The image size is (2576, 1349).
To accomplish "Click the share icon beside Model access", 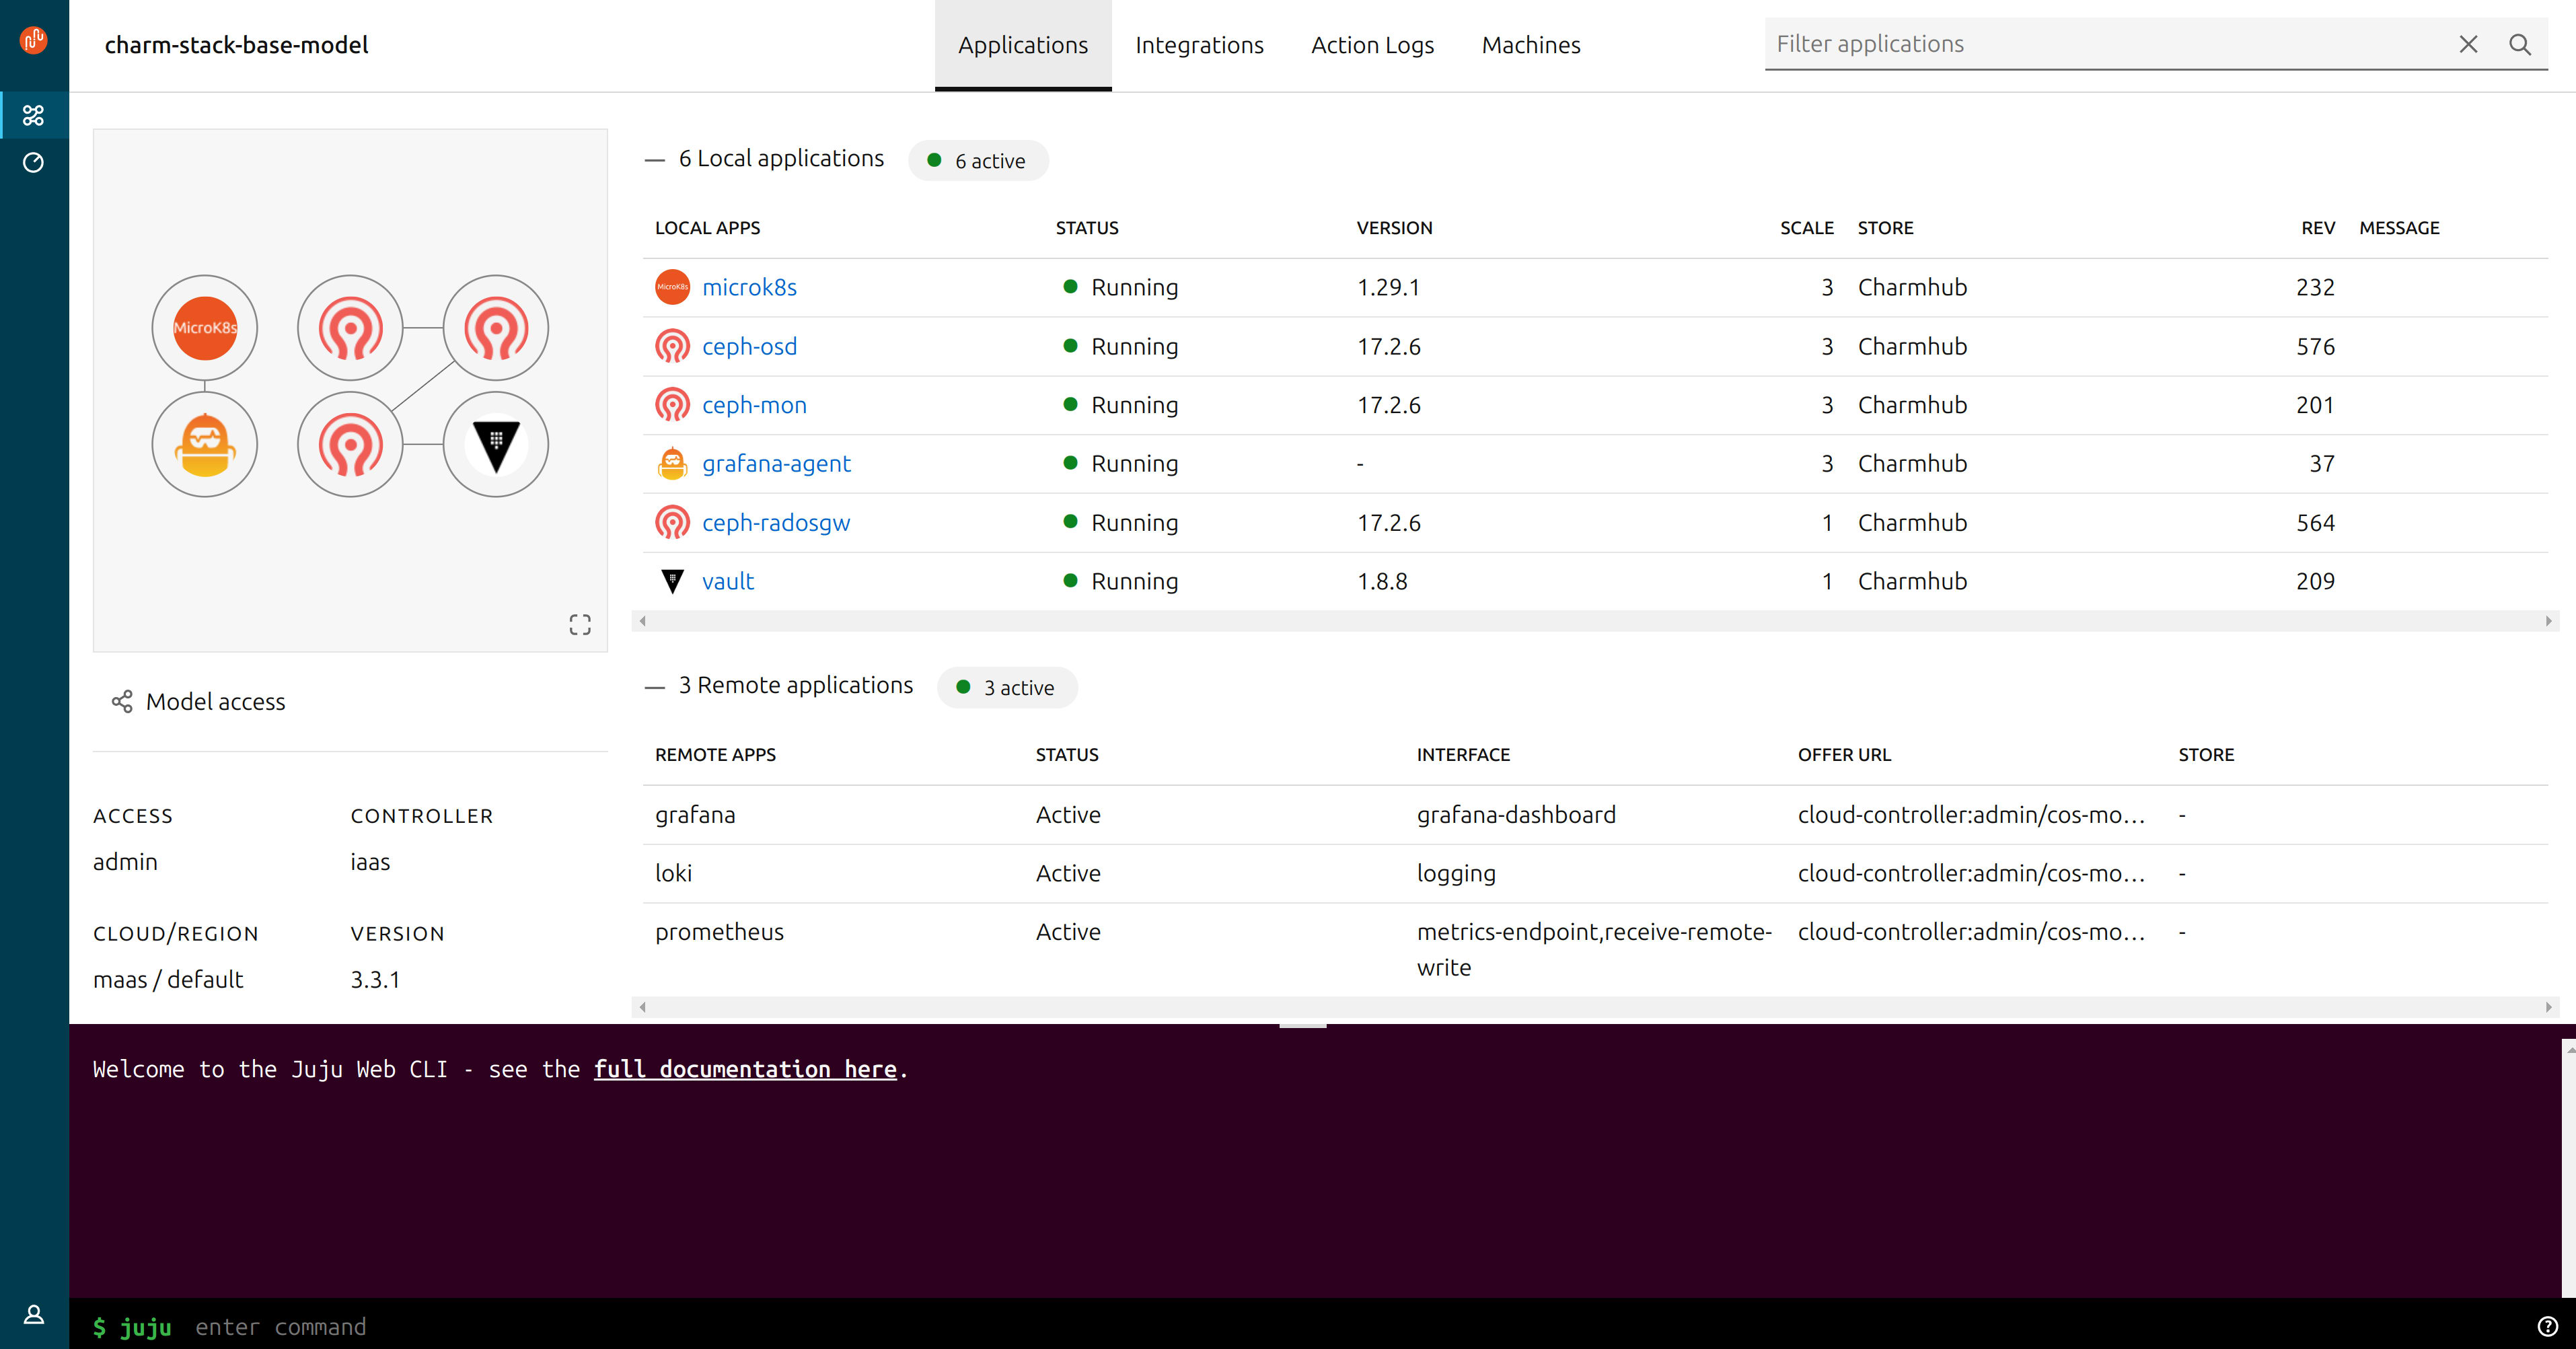I will (x=122, y=702).
